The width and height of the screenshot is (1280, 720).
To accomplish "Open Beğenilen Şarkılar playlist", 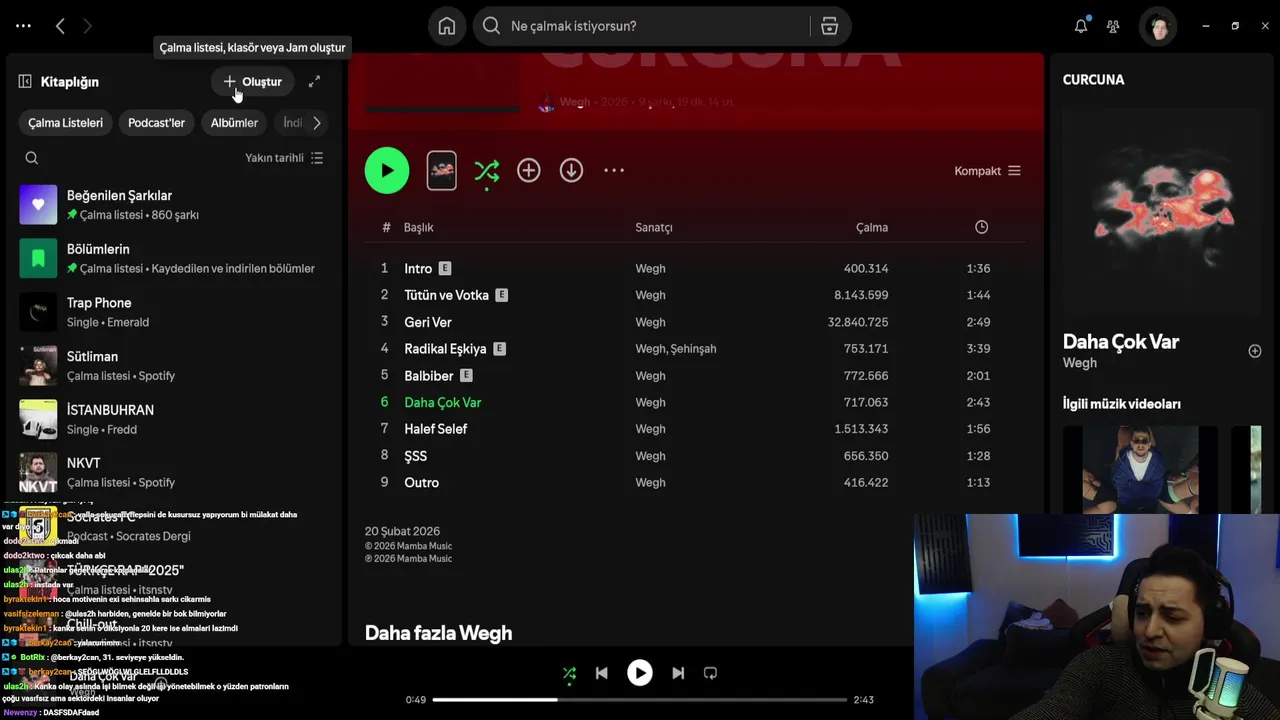I will click(x=174, y=204).
